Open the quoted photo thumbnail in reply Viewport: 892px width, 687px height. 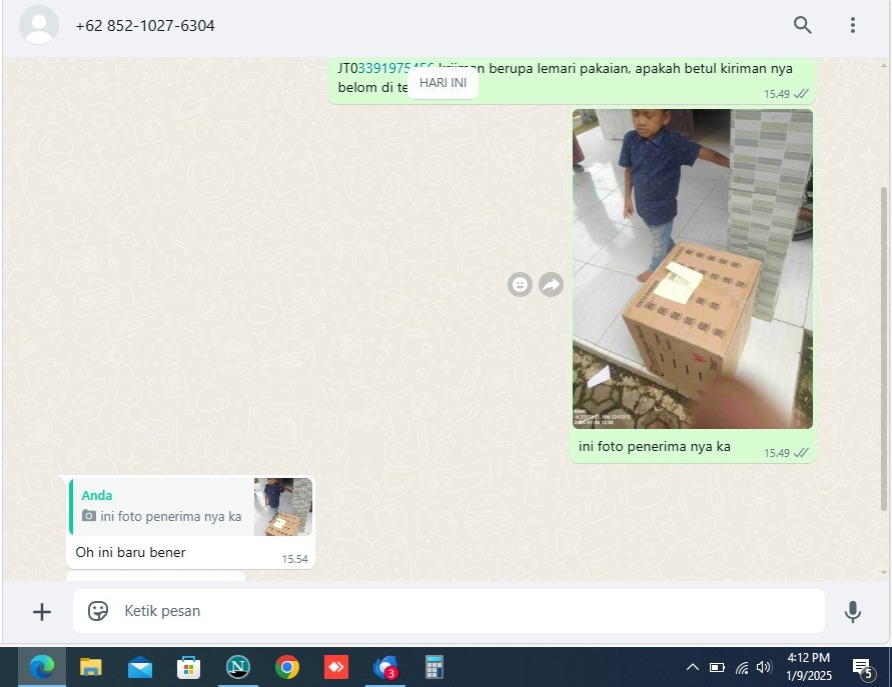pos(283,507)
